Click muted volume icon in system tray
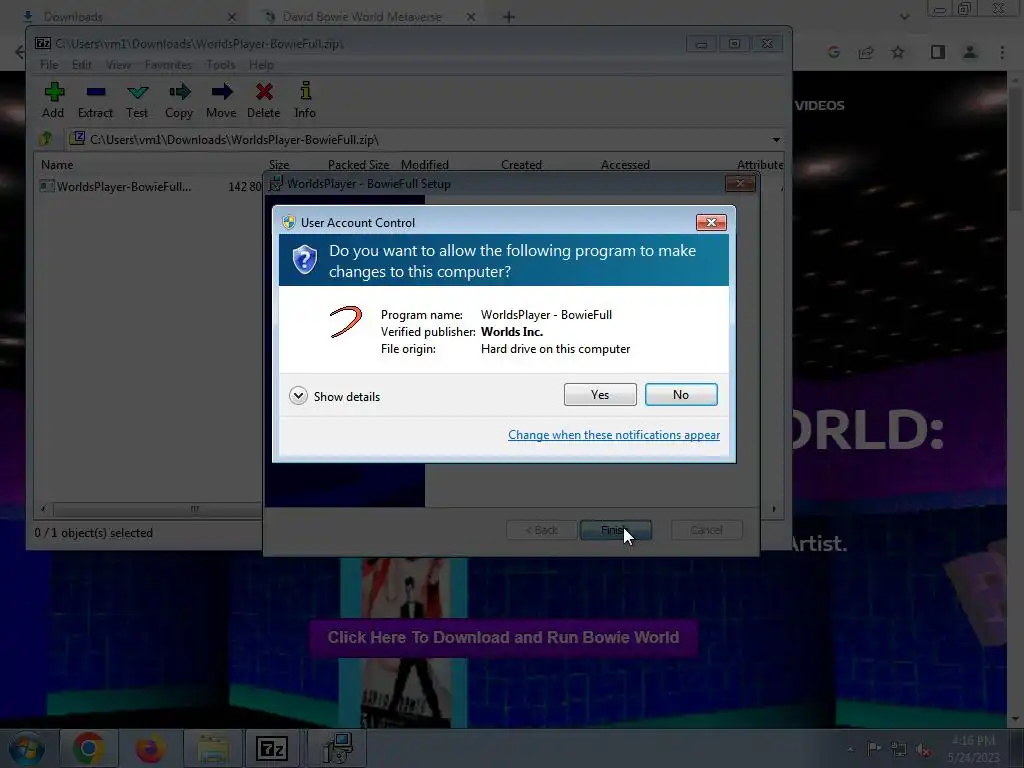 point(923,750)
